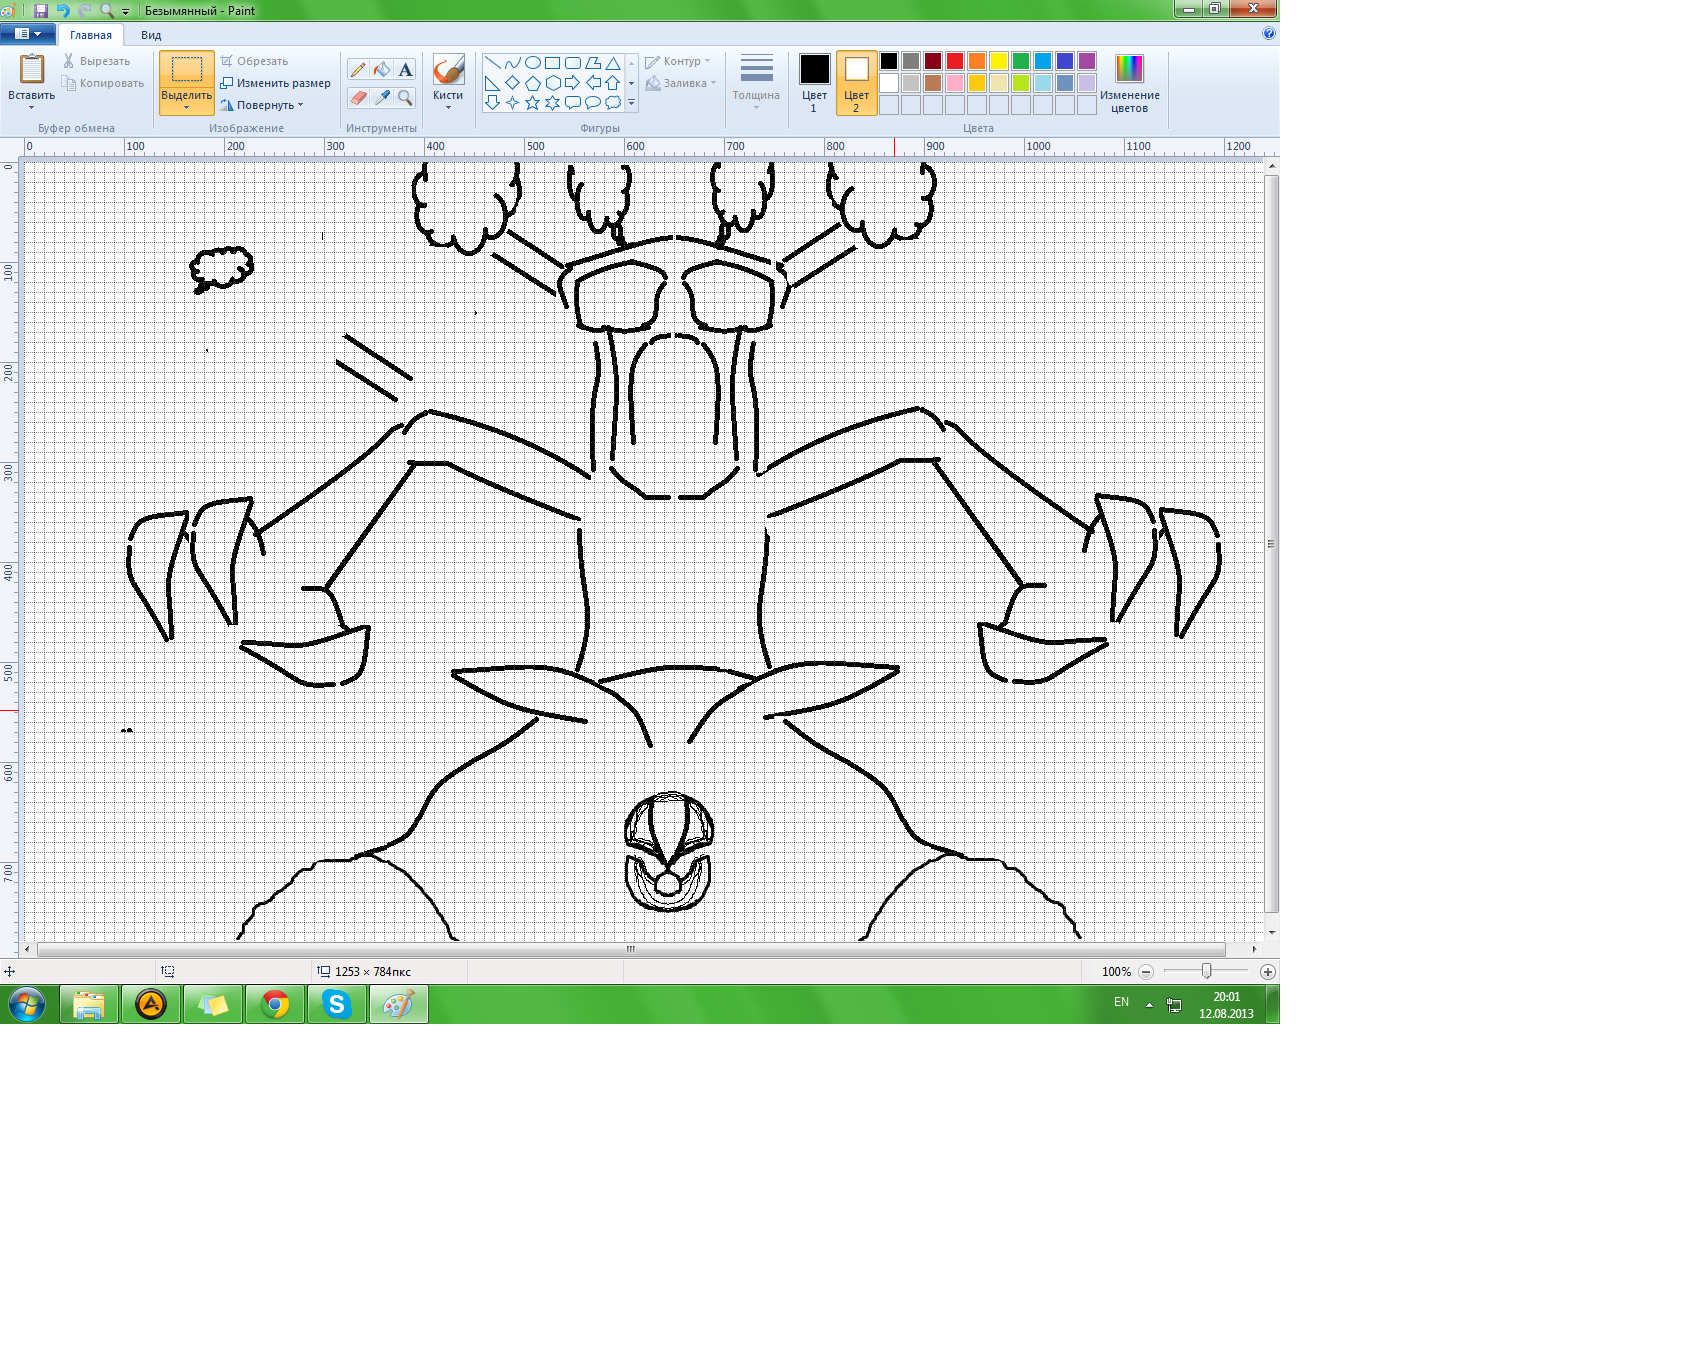Expand the shapes gallery more arrow
Screen dimensions: 1708x1350
(x=631, y=102)
